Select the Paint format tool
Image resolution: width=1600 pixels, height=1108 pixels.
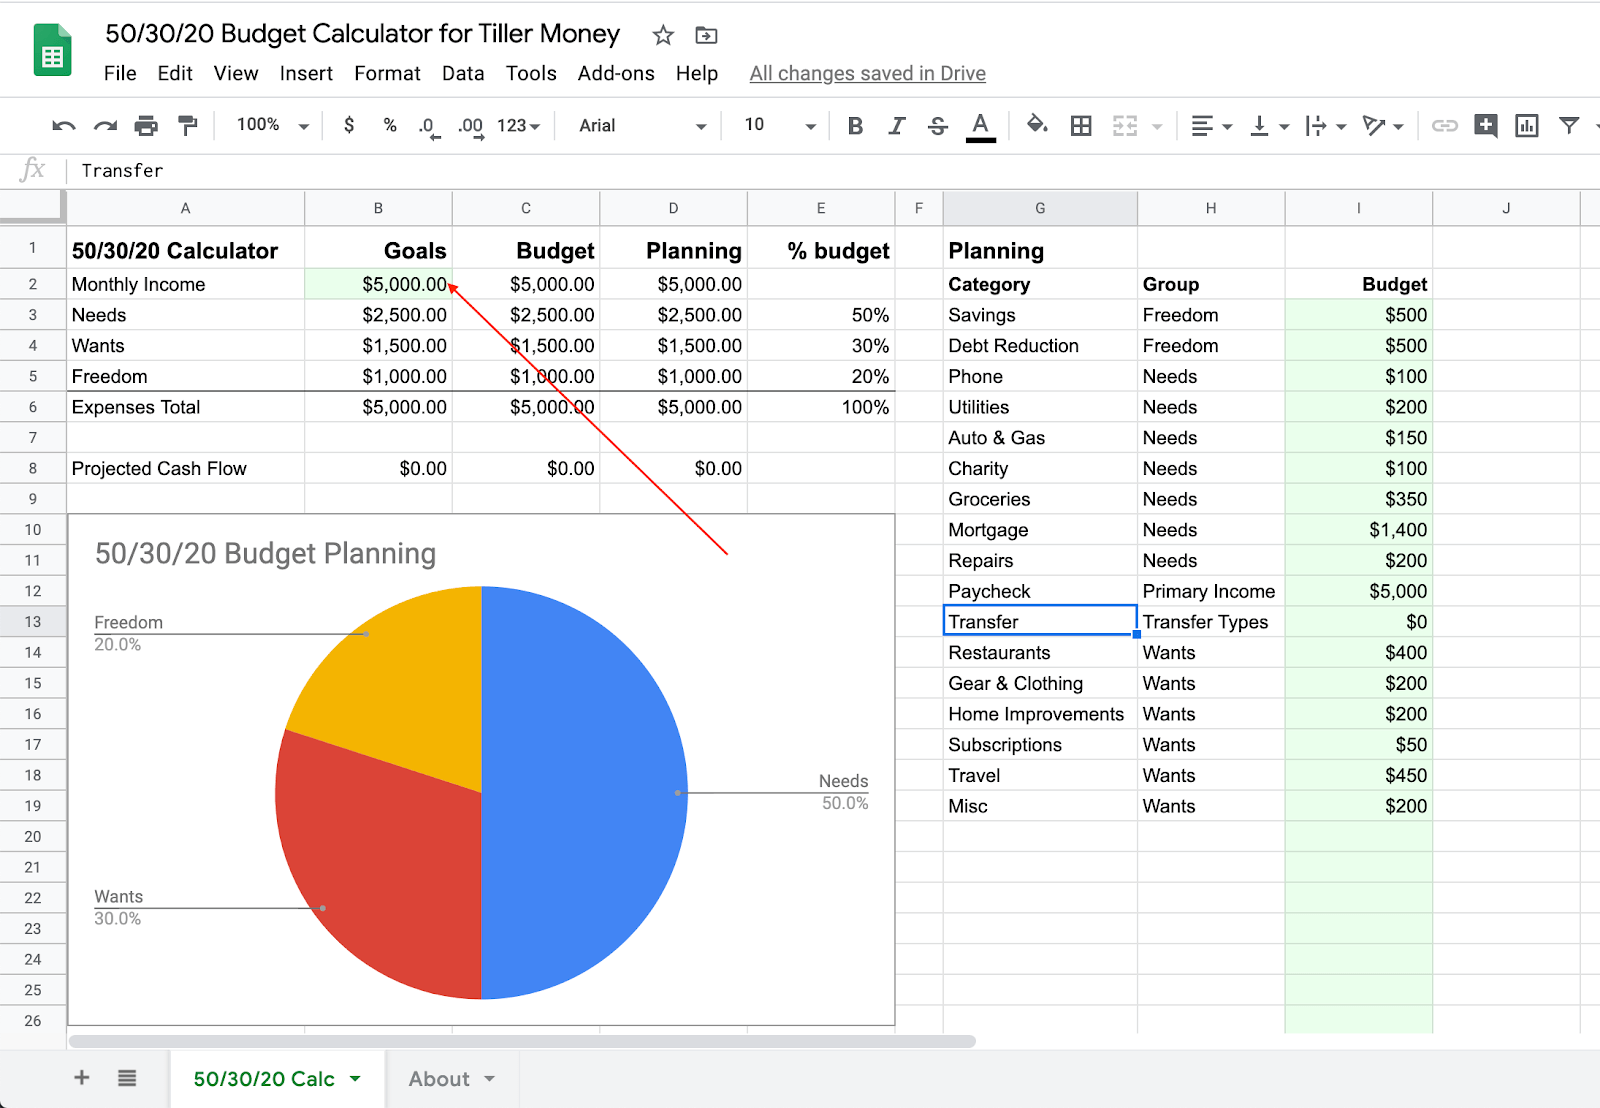click(187, 126)
